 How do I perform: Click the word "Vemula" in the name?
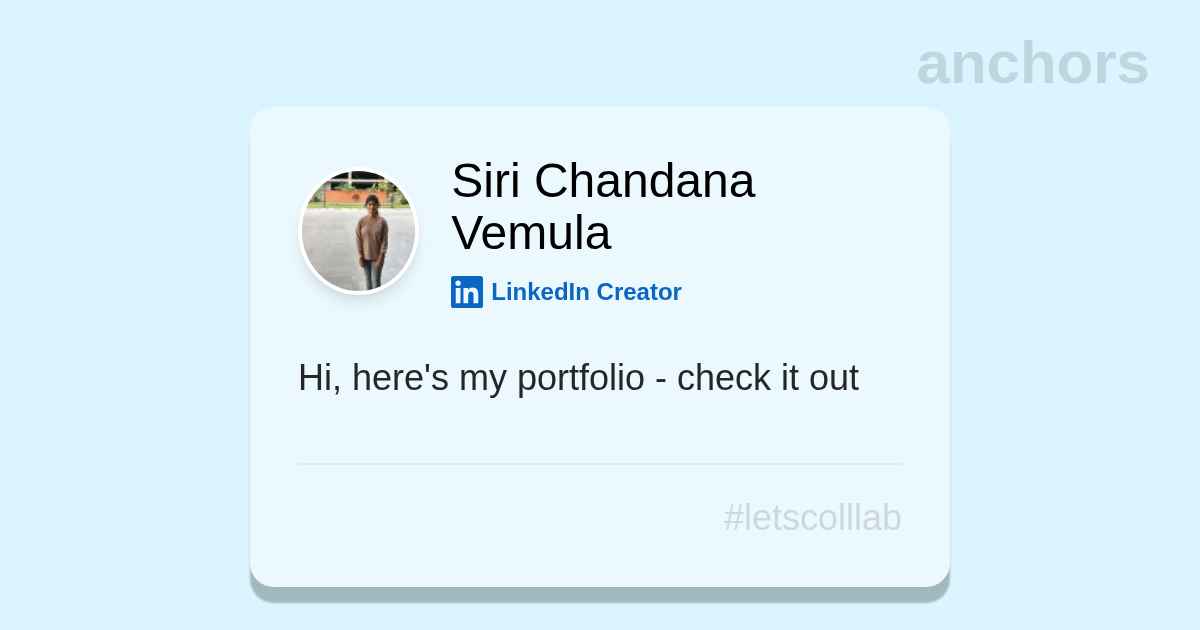click(x=531, y=233)
